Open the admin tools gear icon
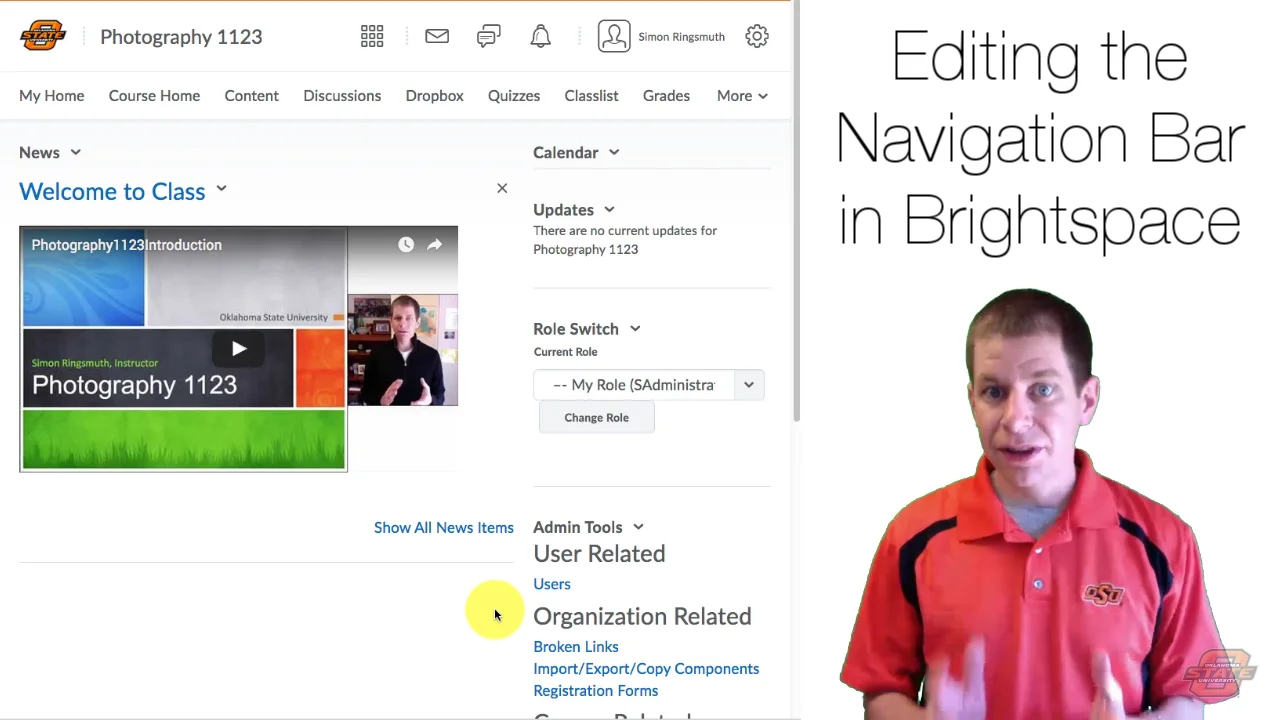This screenshot has height=720, width=1280. (757, 37)
